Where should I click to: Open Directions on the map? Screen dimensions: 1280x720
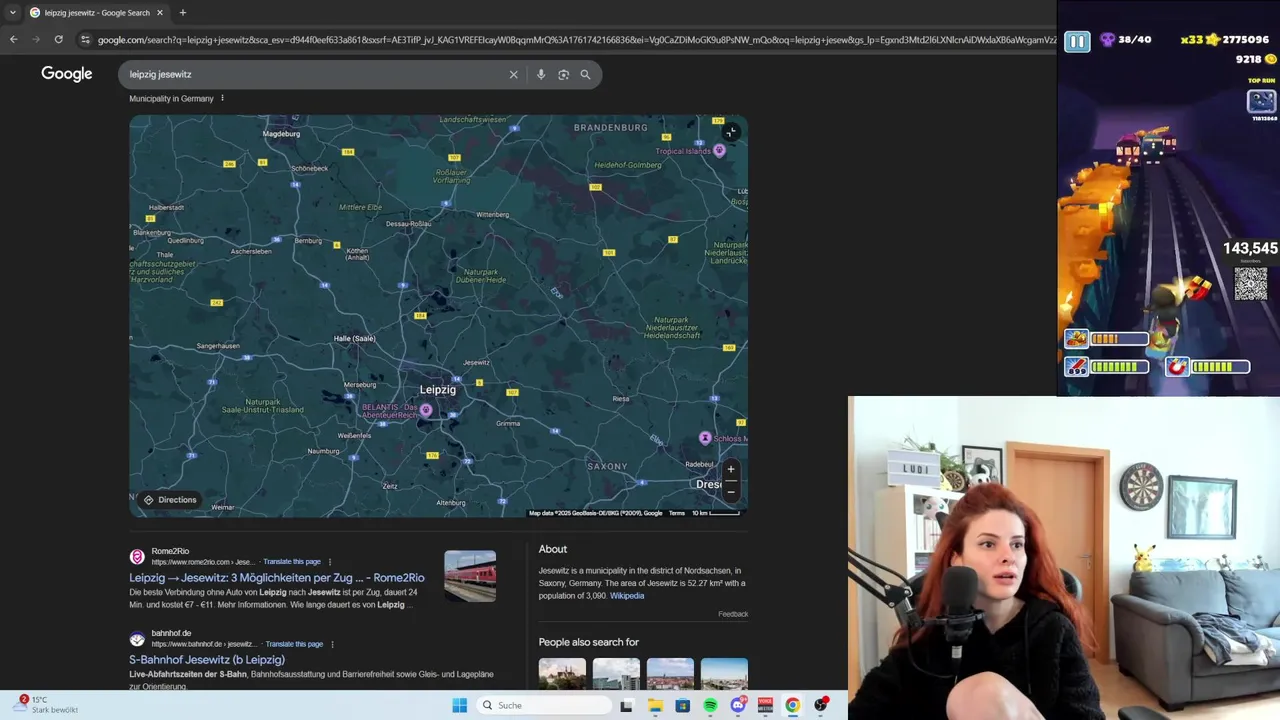[x=169, y=500]
